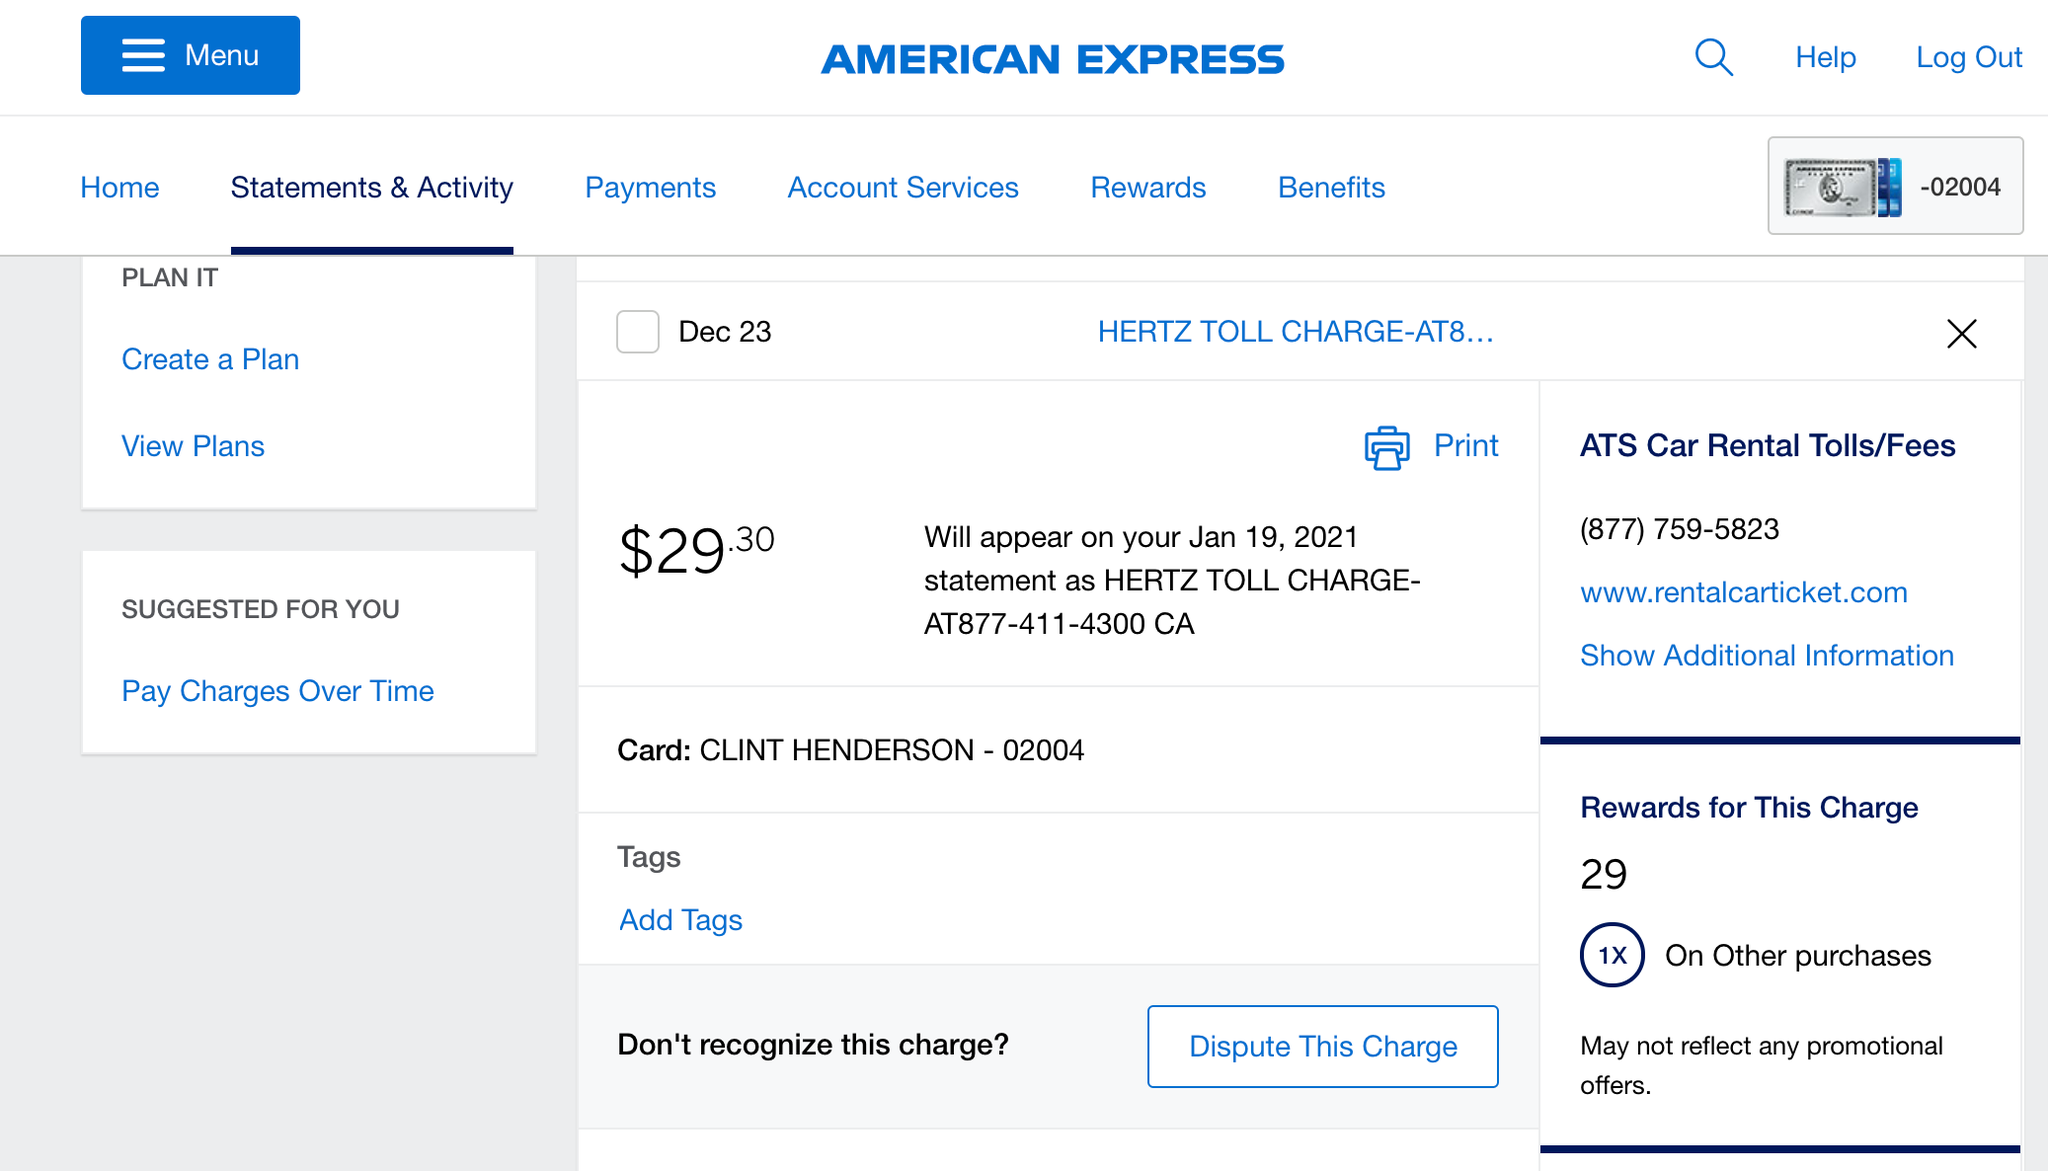This screenshot has width=2048, height=1171.
Task: Open the Benefits menu item
Action: point(1331,187)
